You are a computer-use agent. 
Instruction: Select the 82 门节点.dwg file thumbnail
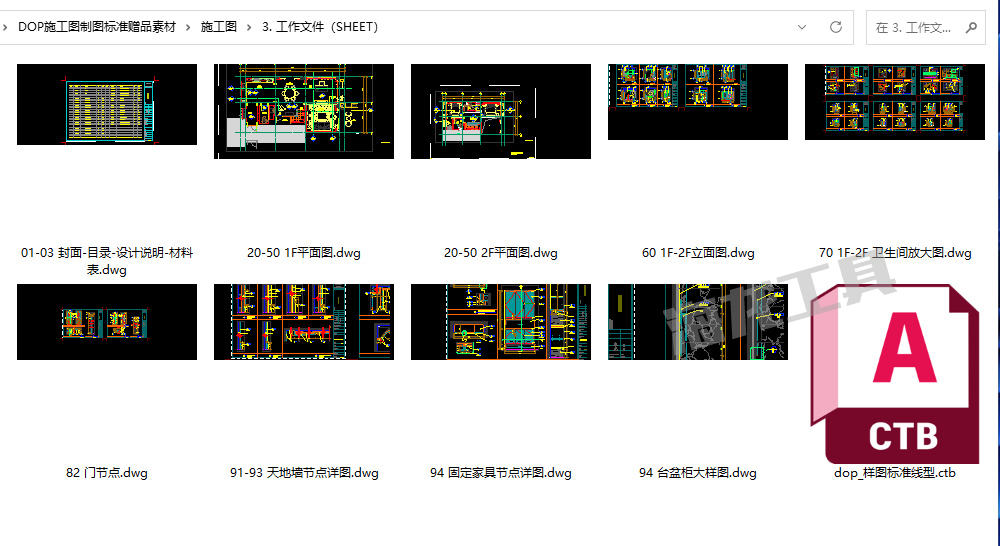point(107,322)
